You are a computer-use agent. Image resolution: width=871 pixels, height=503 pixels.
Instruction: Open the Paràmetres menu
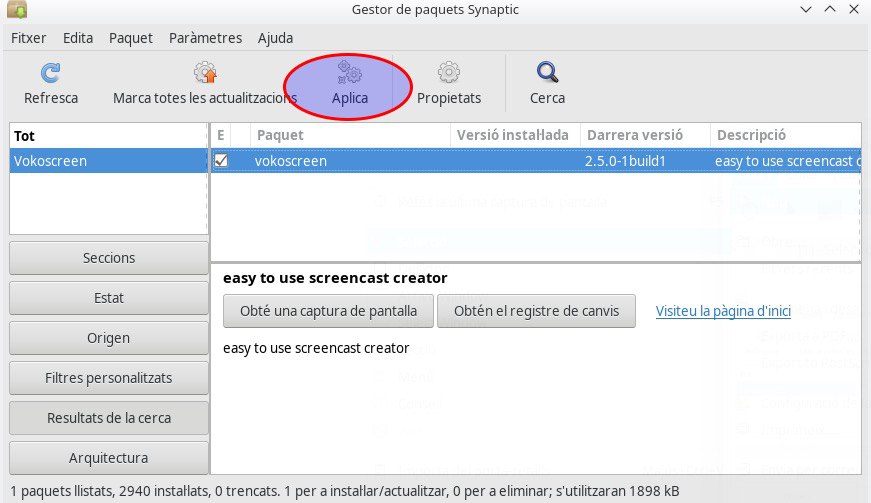click(x=206, y=38)
